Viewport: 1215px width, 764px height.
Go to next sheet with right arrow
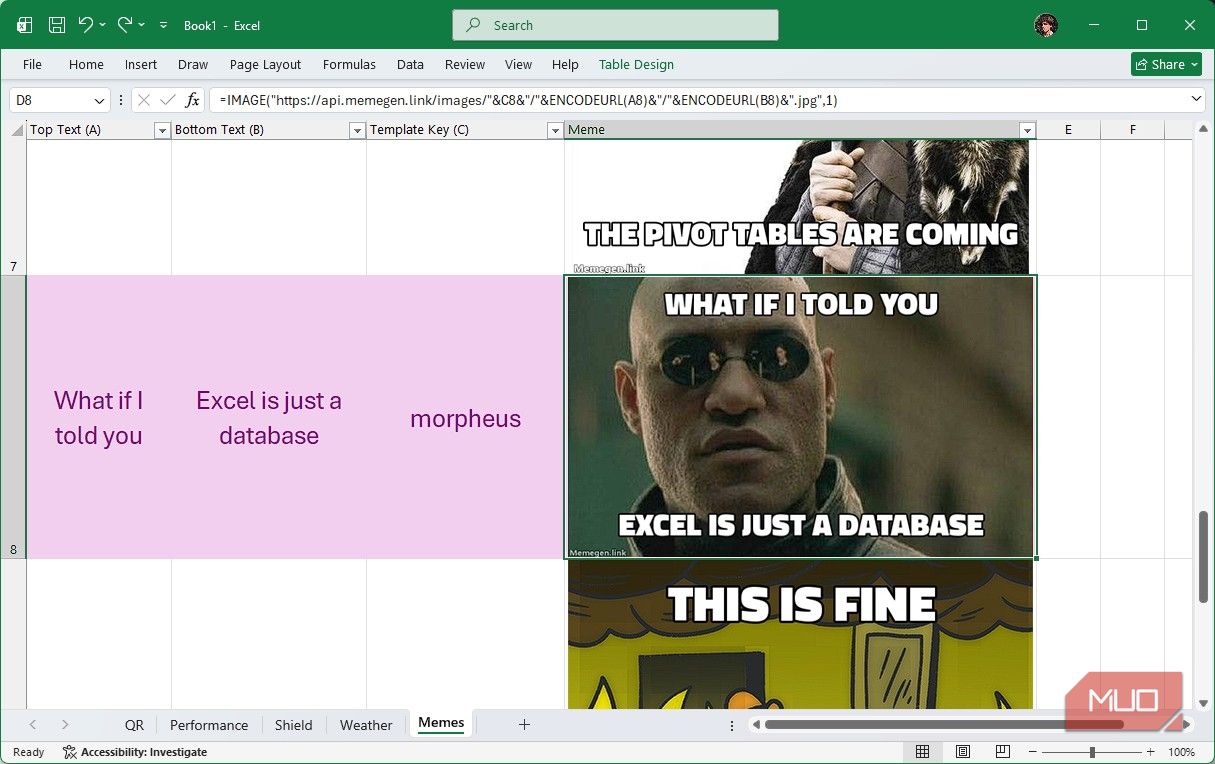point(65,725)
